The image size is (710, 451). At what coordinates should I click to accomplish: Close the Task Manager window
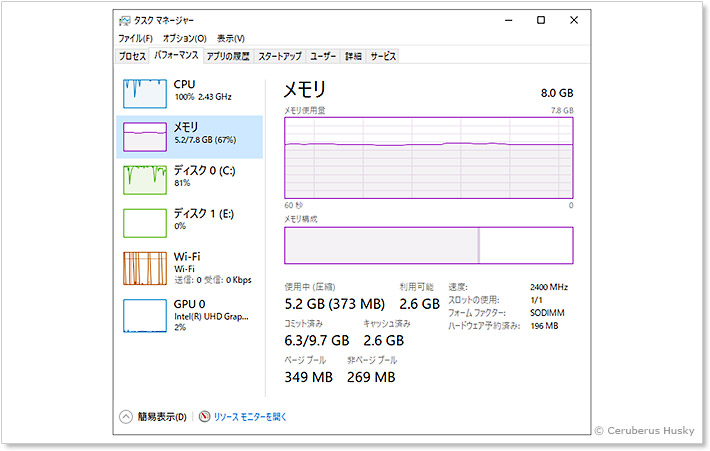[574, 20]
